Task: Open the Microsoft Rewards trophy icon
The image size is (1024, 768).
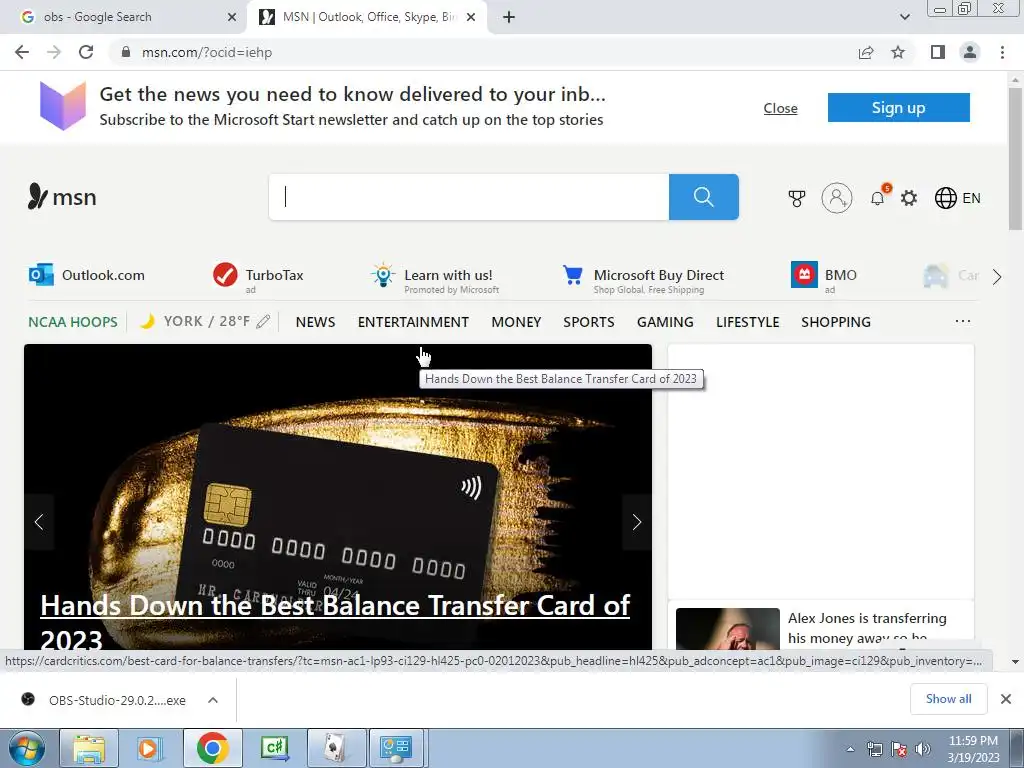Action: (797, 198)
